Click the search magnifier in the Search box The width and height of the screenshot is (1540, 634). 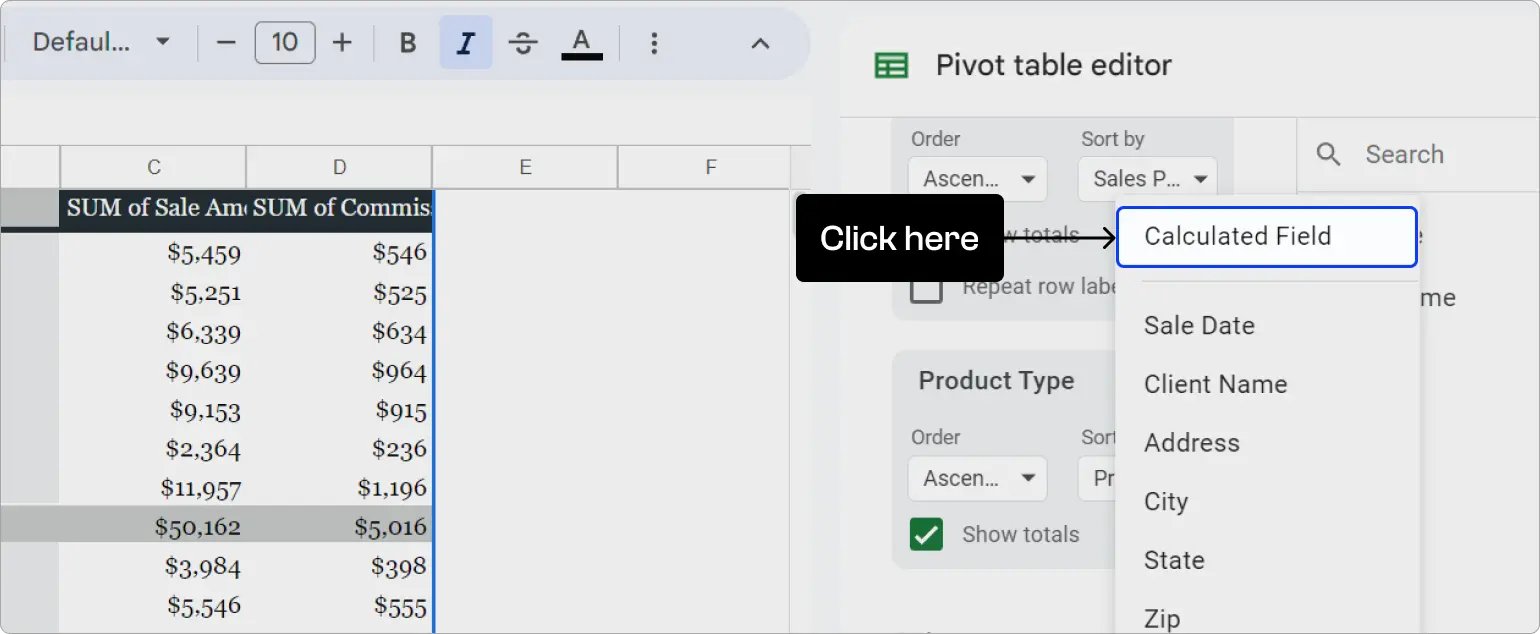coord(1327,154)
